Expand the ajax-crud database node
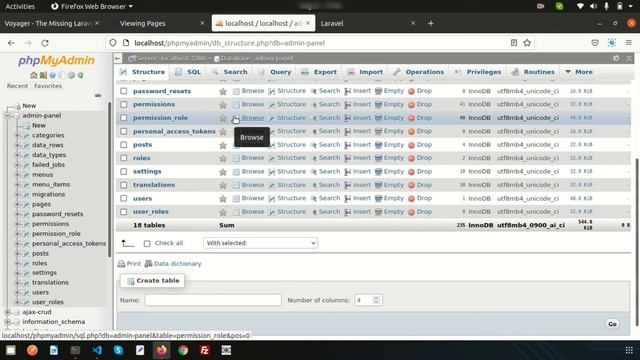Image resolution: width=640 pixels, height=360 pixels. point(7,312)
